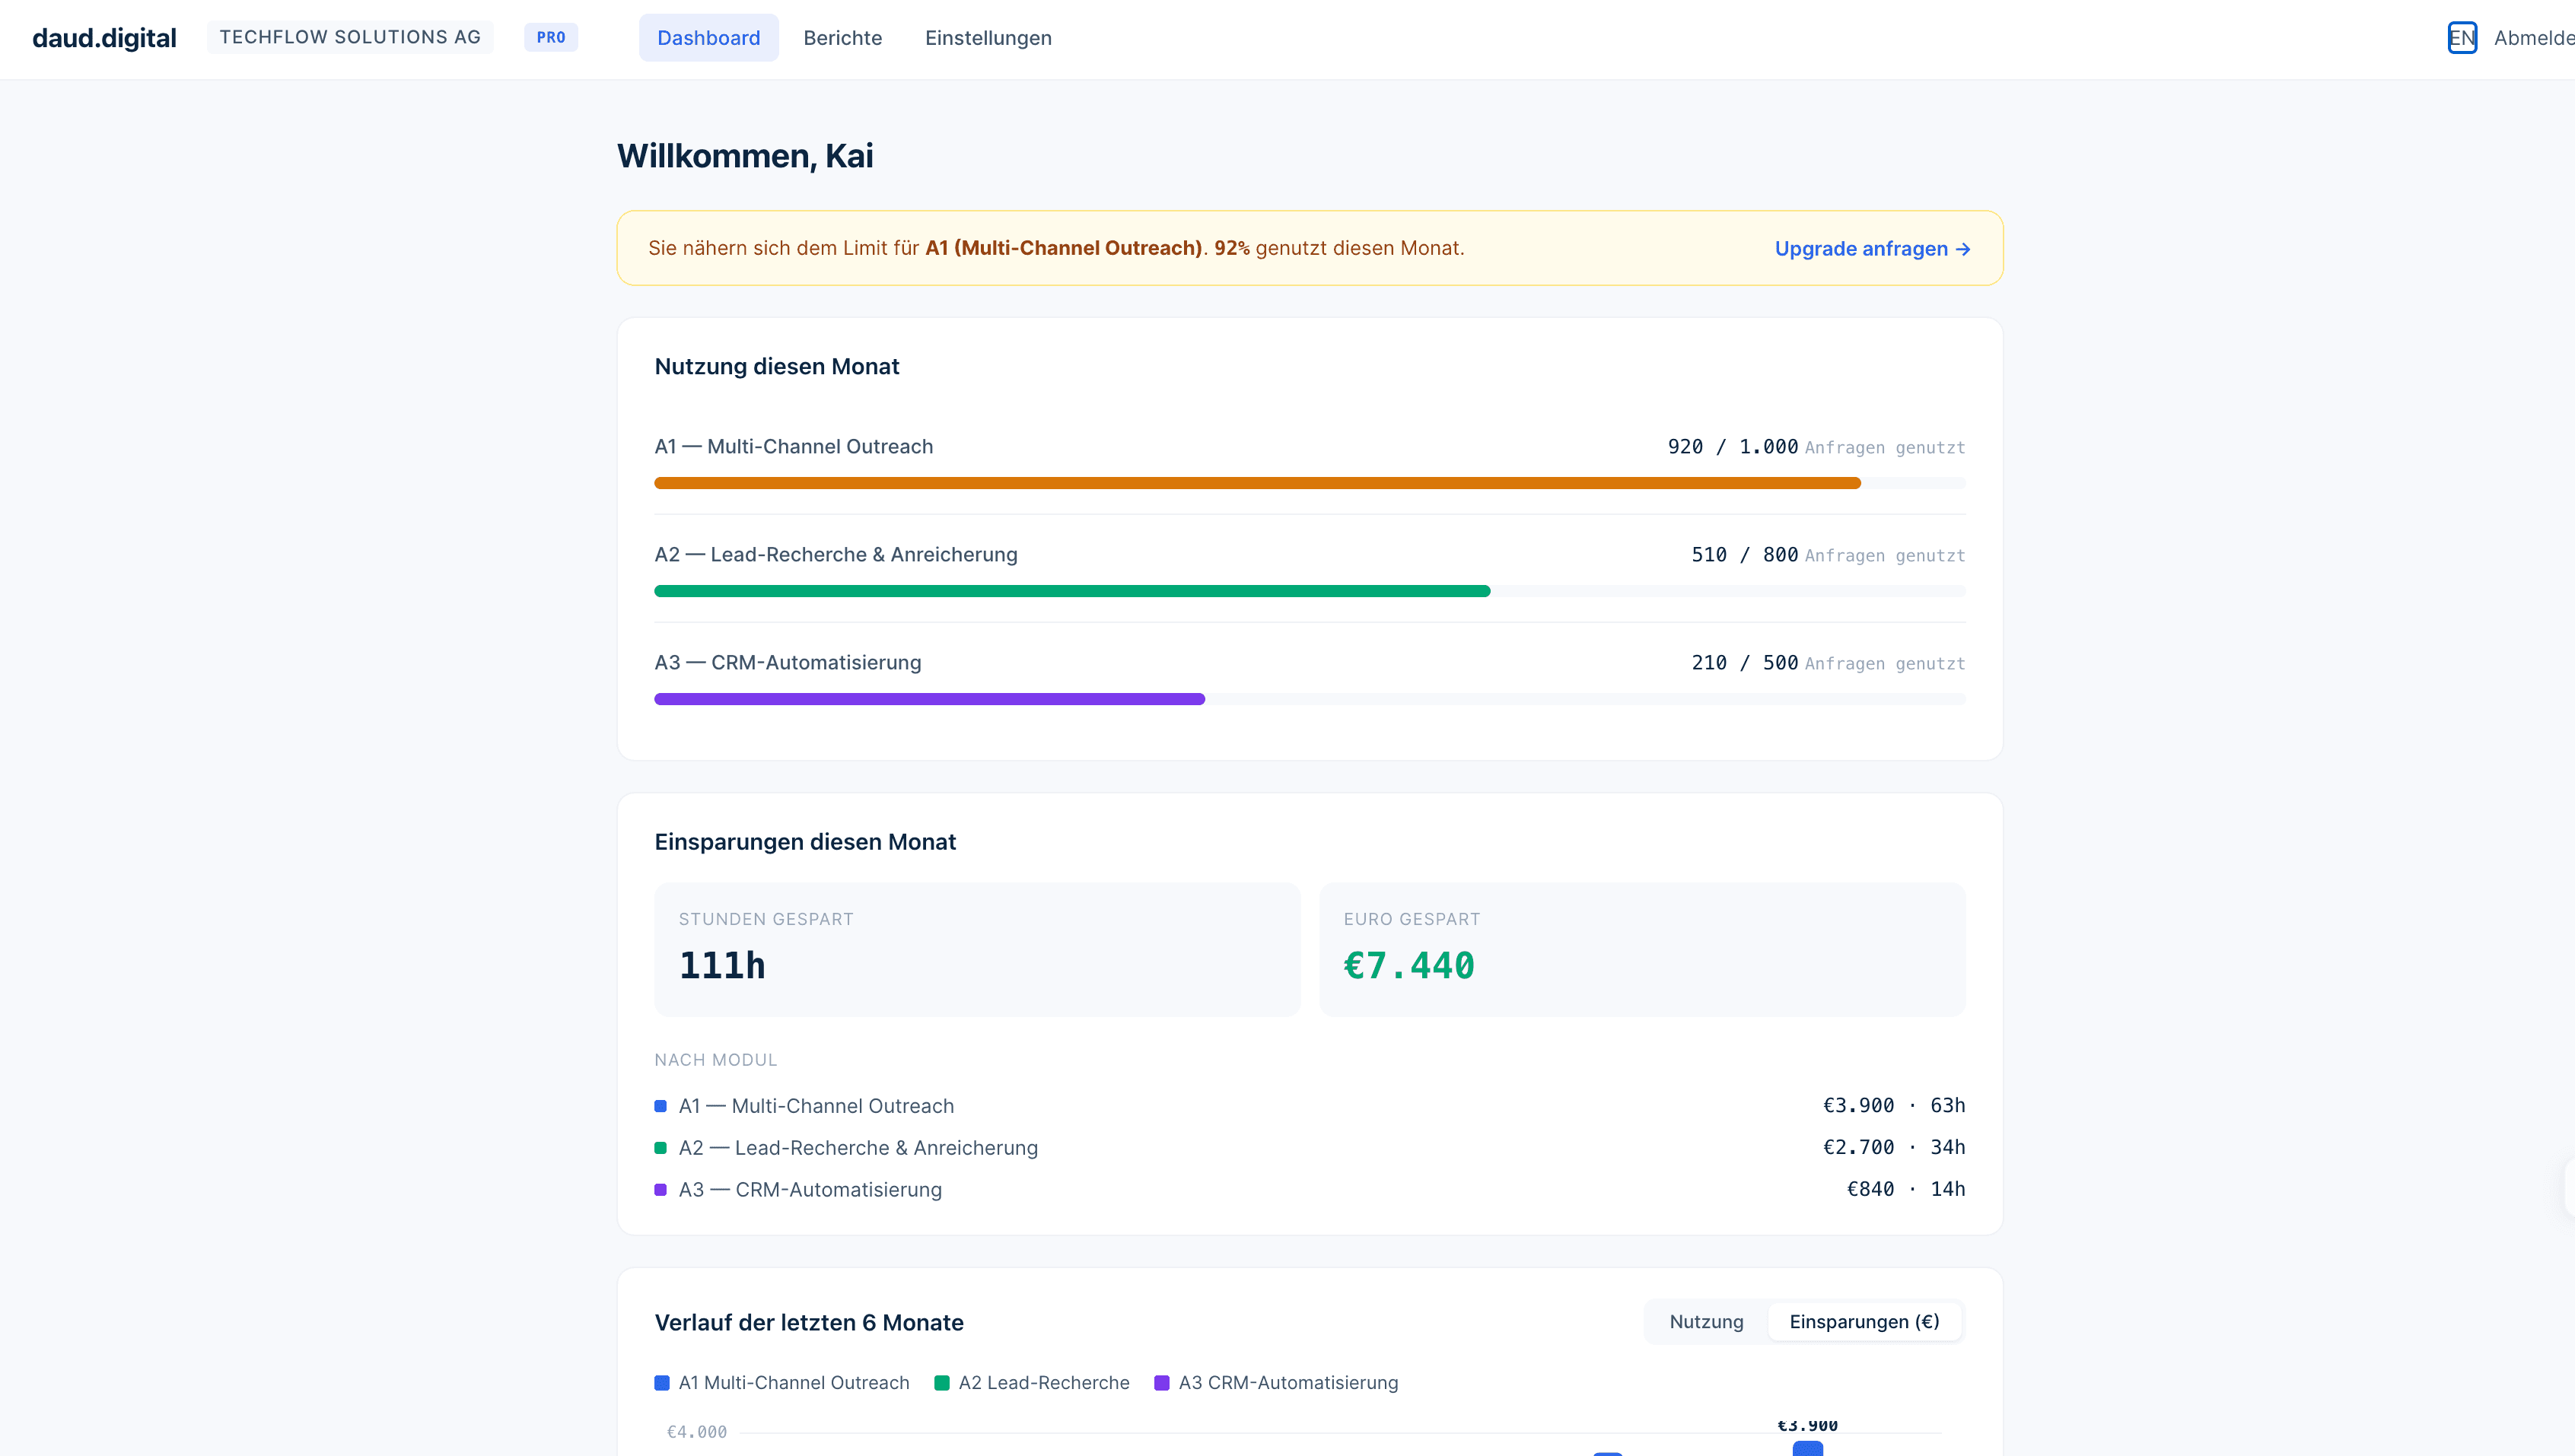The image size is (2575, 1456).
Task: Switch to the Dashboard tab
Action: coord(708,38)
